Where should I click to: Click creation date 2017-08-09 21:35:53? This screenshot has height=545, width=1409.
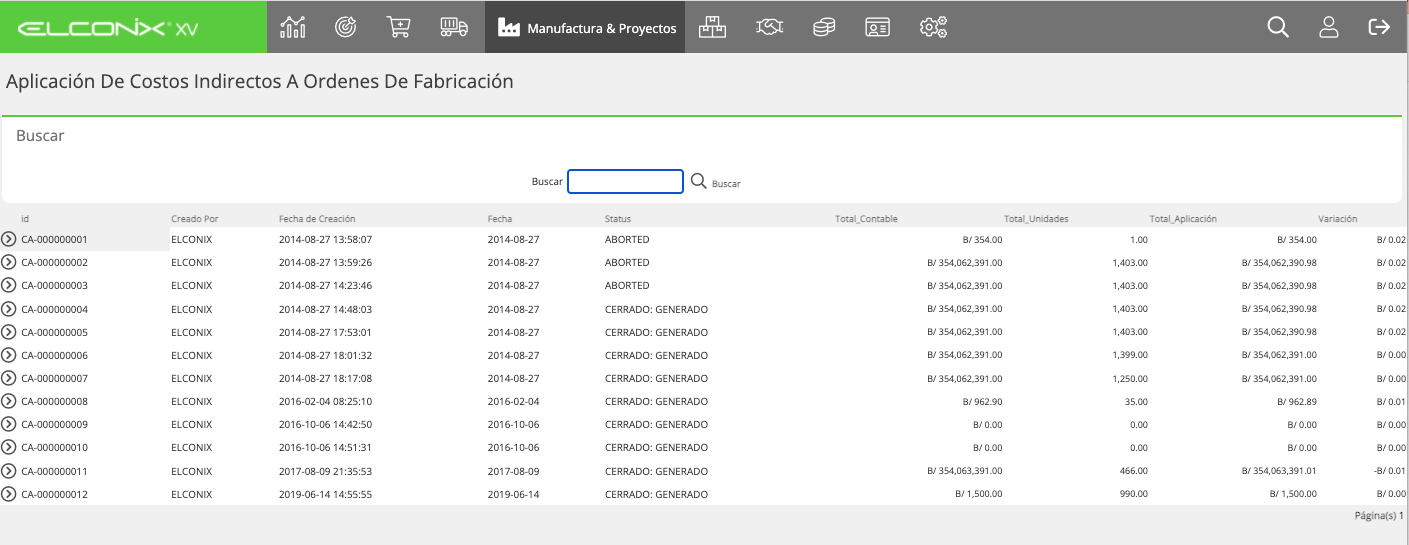pyautogui.click(x=325, y=471)
